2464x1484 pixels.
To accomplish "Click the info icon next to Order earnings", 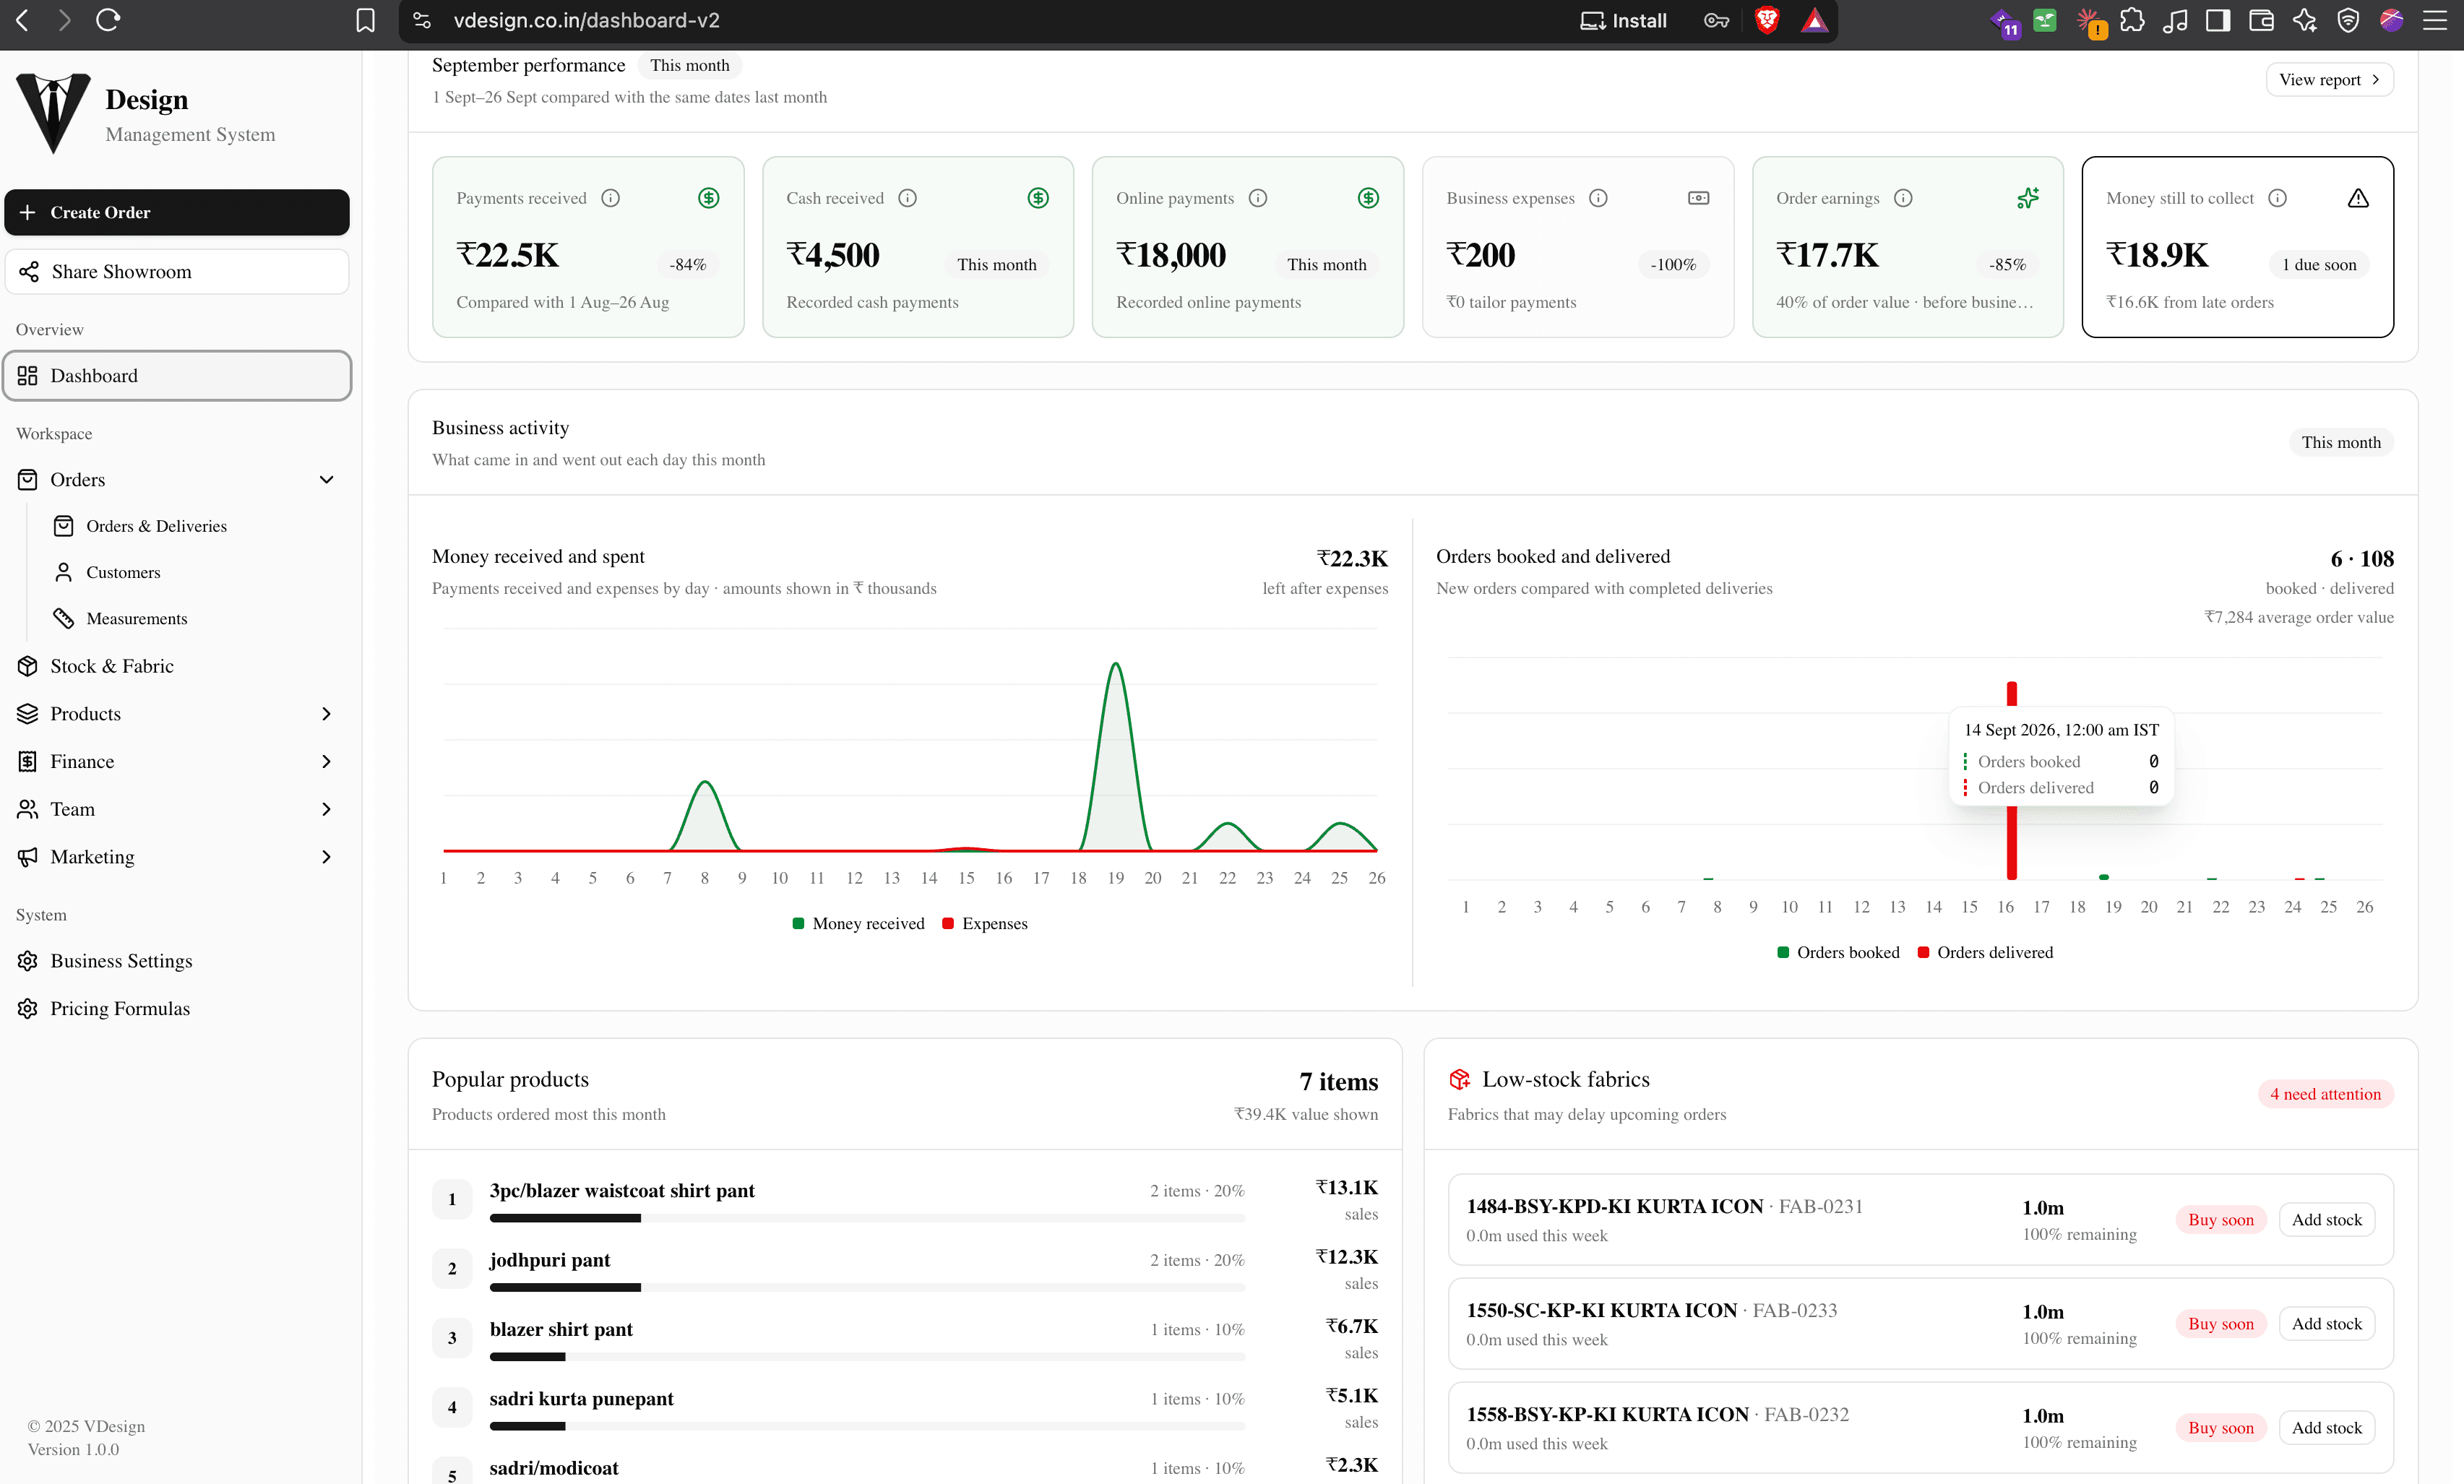I will (x=1903, y=198).
